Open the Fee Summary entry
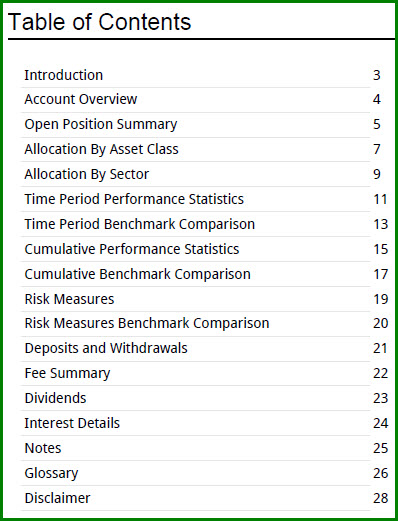 coord(67,373)
